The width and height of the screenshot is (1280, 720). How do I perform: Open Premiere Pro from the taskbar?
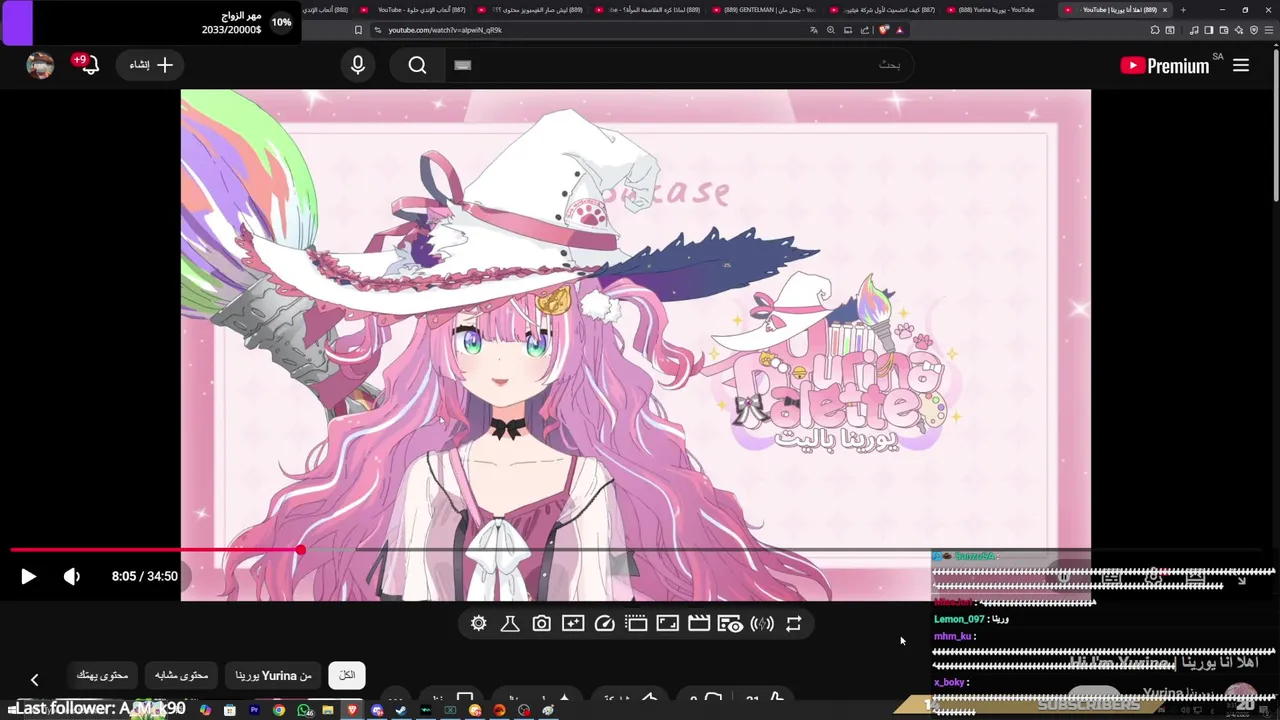pos(254,710)
